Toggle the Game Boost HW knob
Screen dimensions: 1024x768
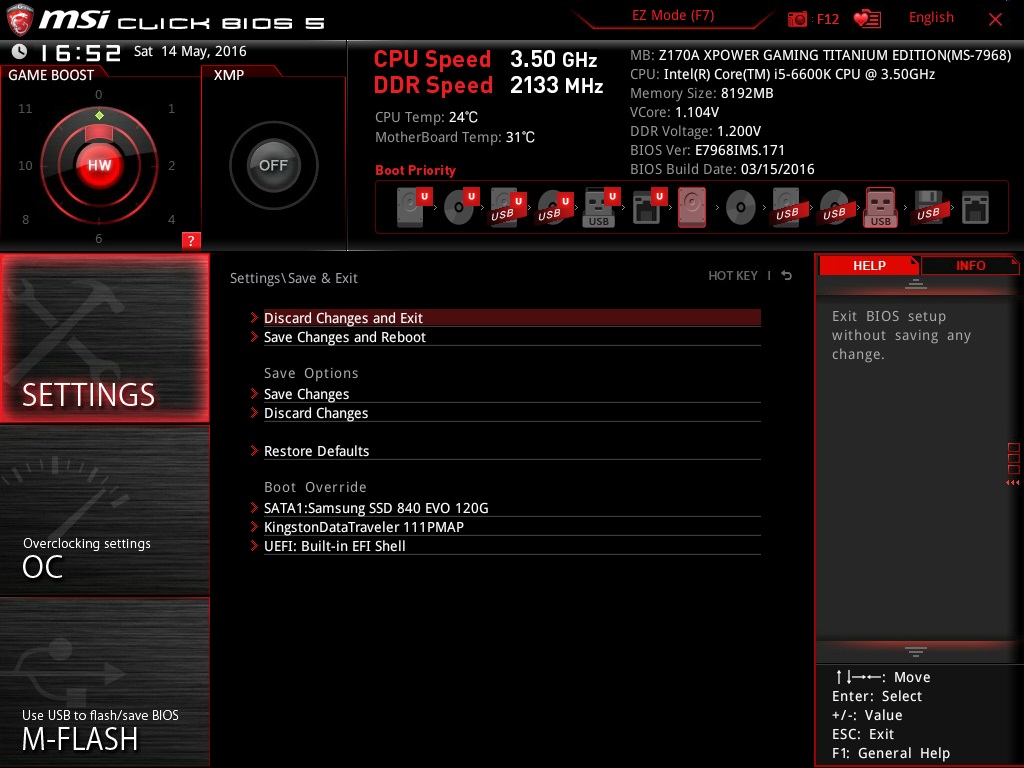coord(99,165)
